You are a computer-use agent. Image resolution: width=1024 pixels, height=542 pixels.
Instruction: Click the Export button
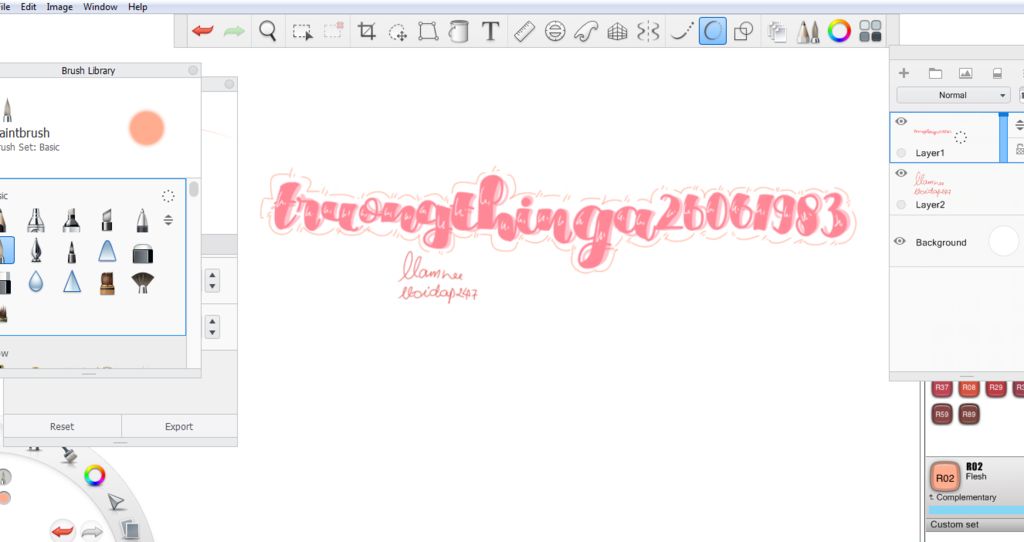pos(179,426)
